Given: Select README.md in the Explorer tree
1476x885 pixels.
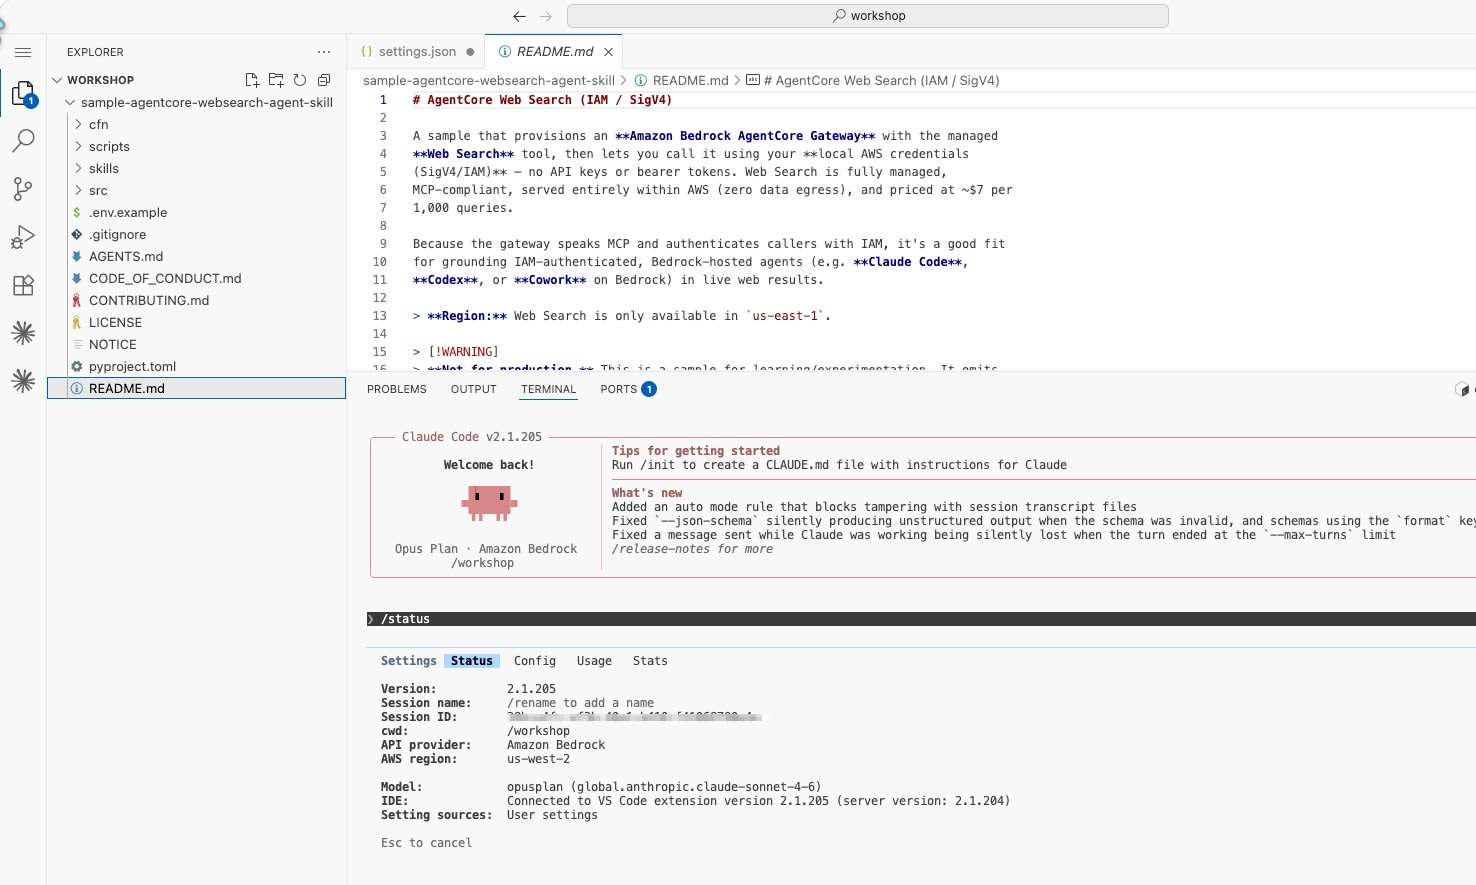Looking at the screenshot, I should (x=196, y=388).
